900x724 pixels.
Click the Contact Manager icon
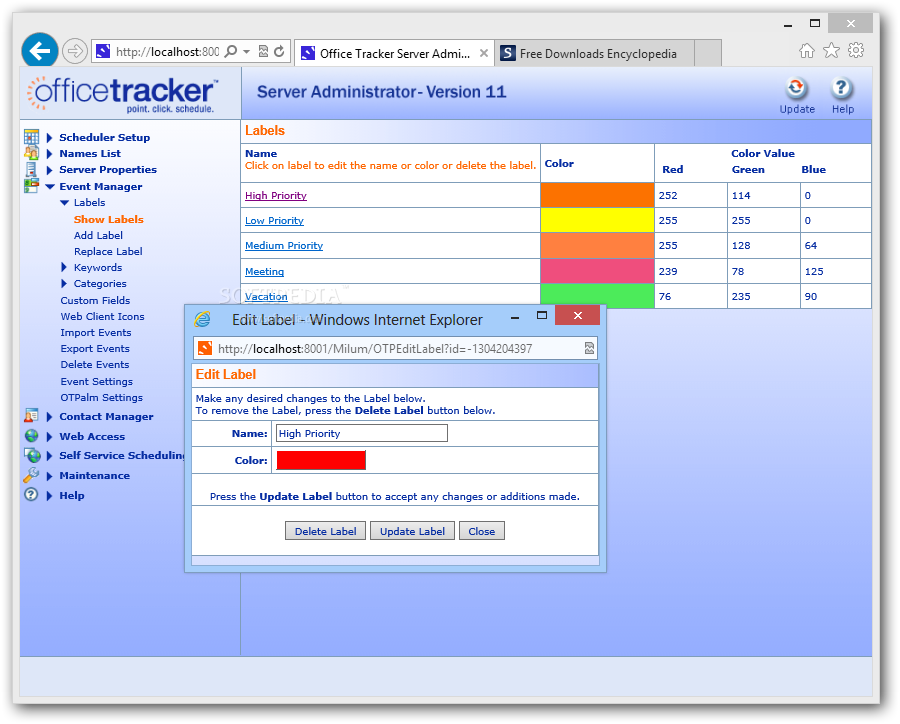coord(31,416)
